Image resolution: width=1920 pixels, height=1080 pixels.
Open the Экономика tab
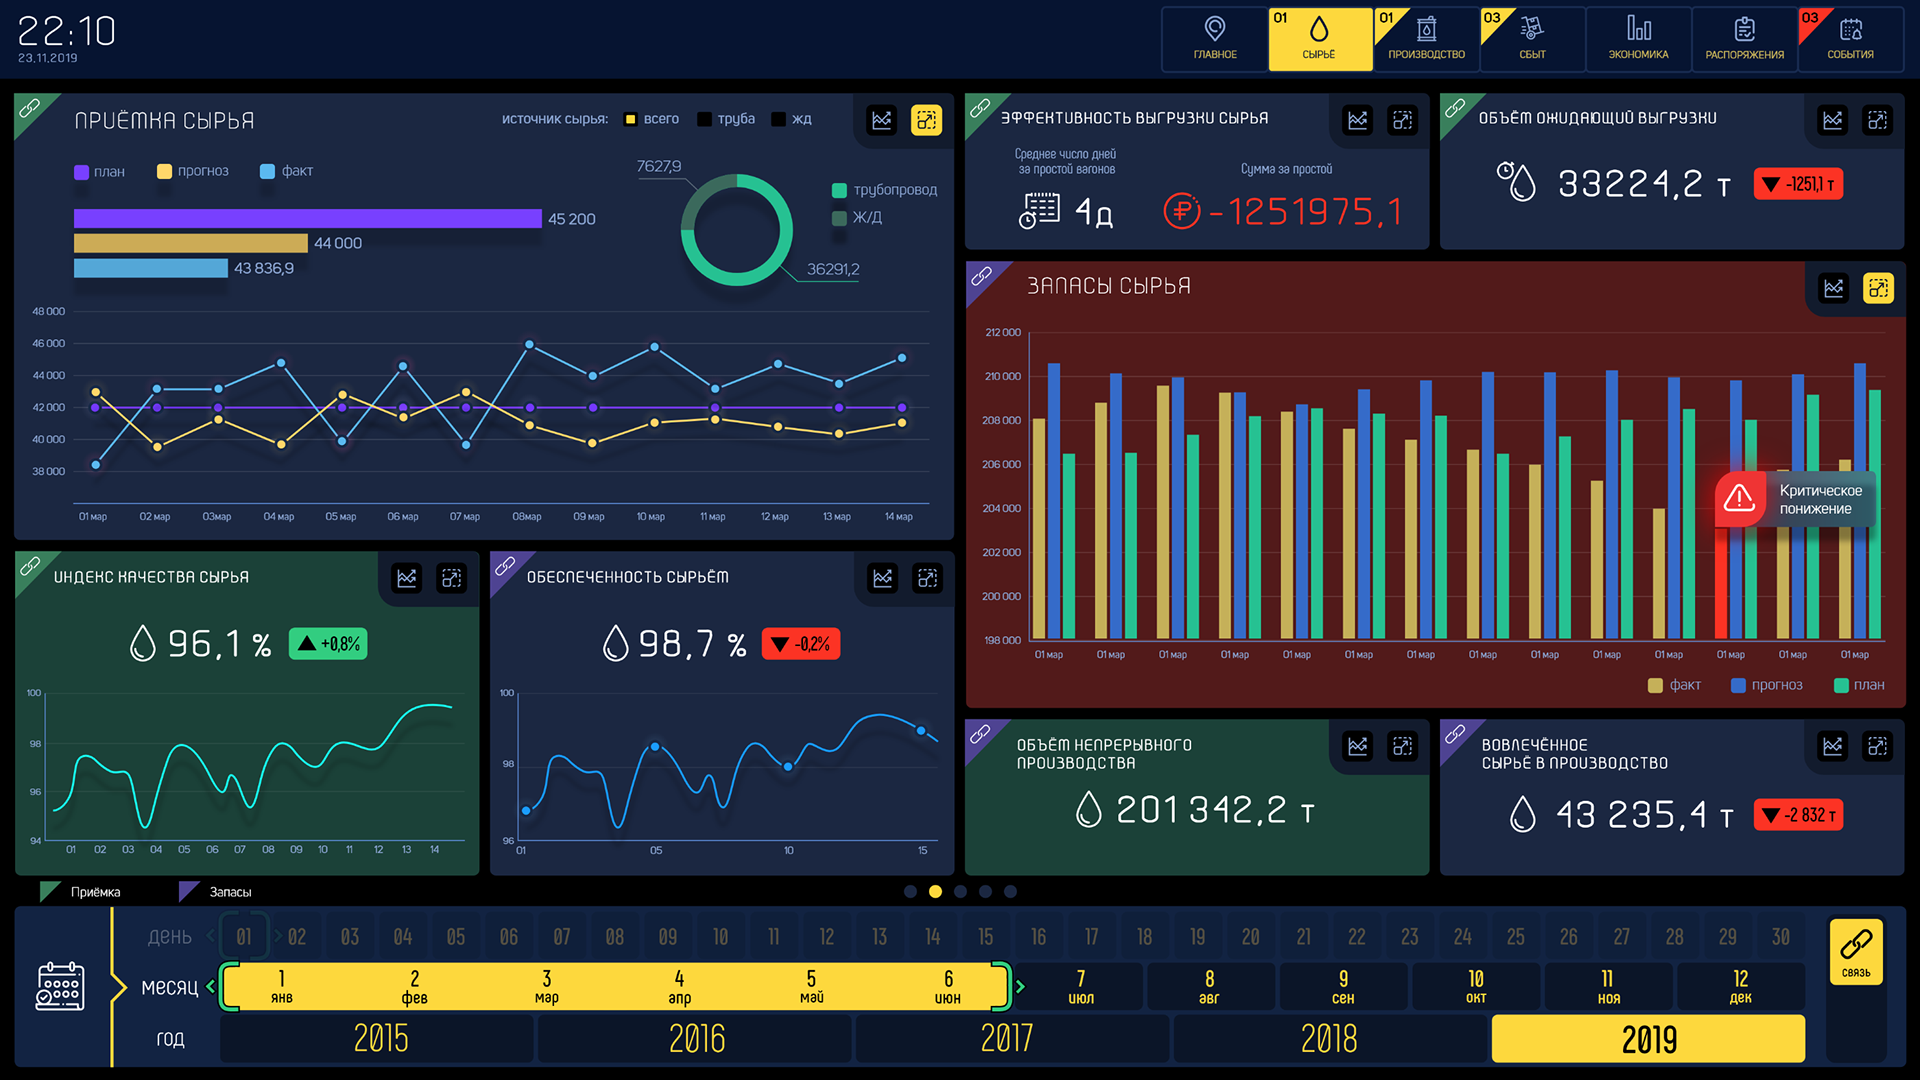(1638, 39)
